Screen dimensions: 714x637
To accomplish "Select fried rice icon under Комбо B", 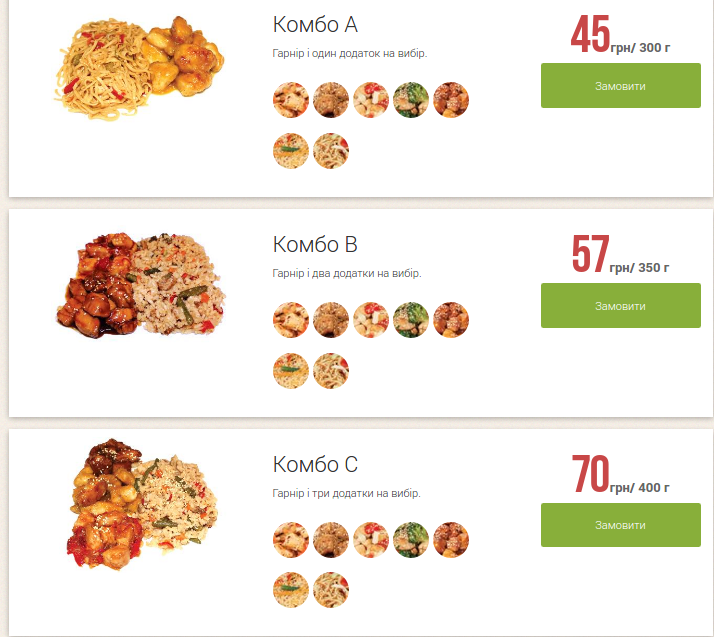I will [x=291, y=371].
